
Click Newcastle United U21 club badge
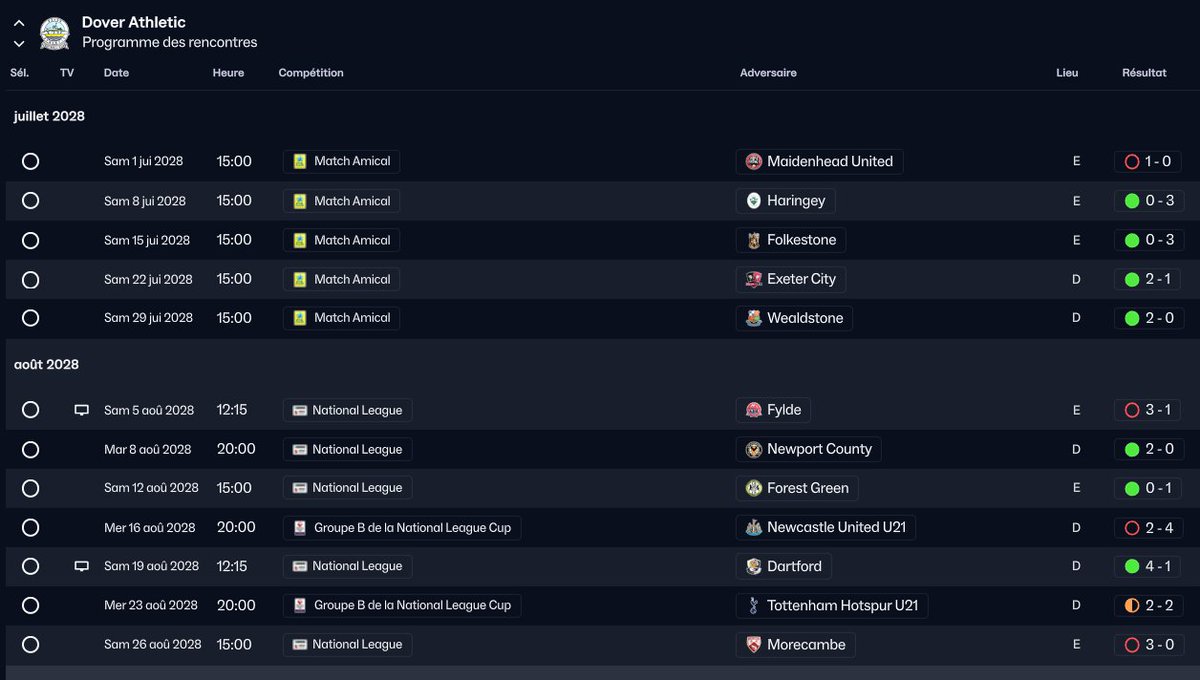pyautogui.click(x=754, y=527)
